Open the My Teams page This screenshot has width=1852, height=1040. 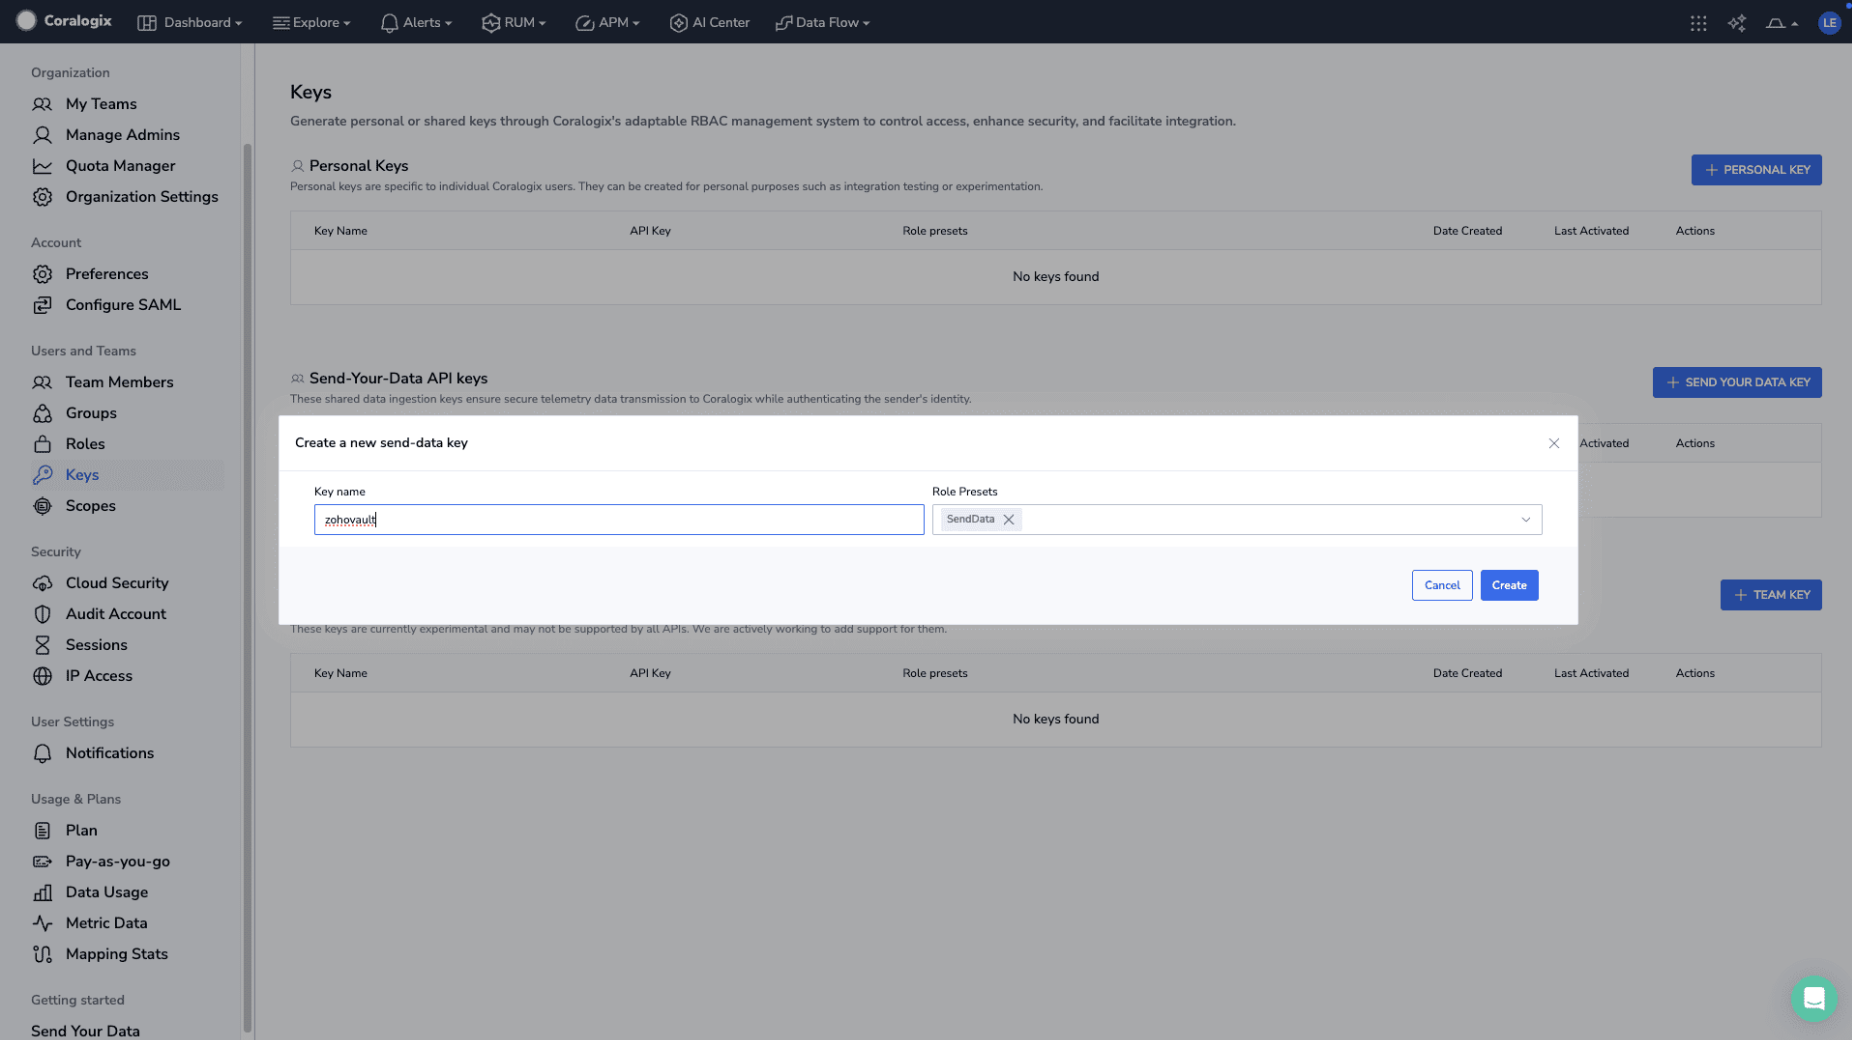click(x=101, y=104)
